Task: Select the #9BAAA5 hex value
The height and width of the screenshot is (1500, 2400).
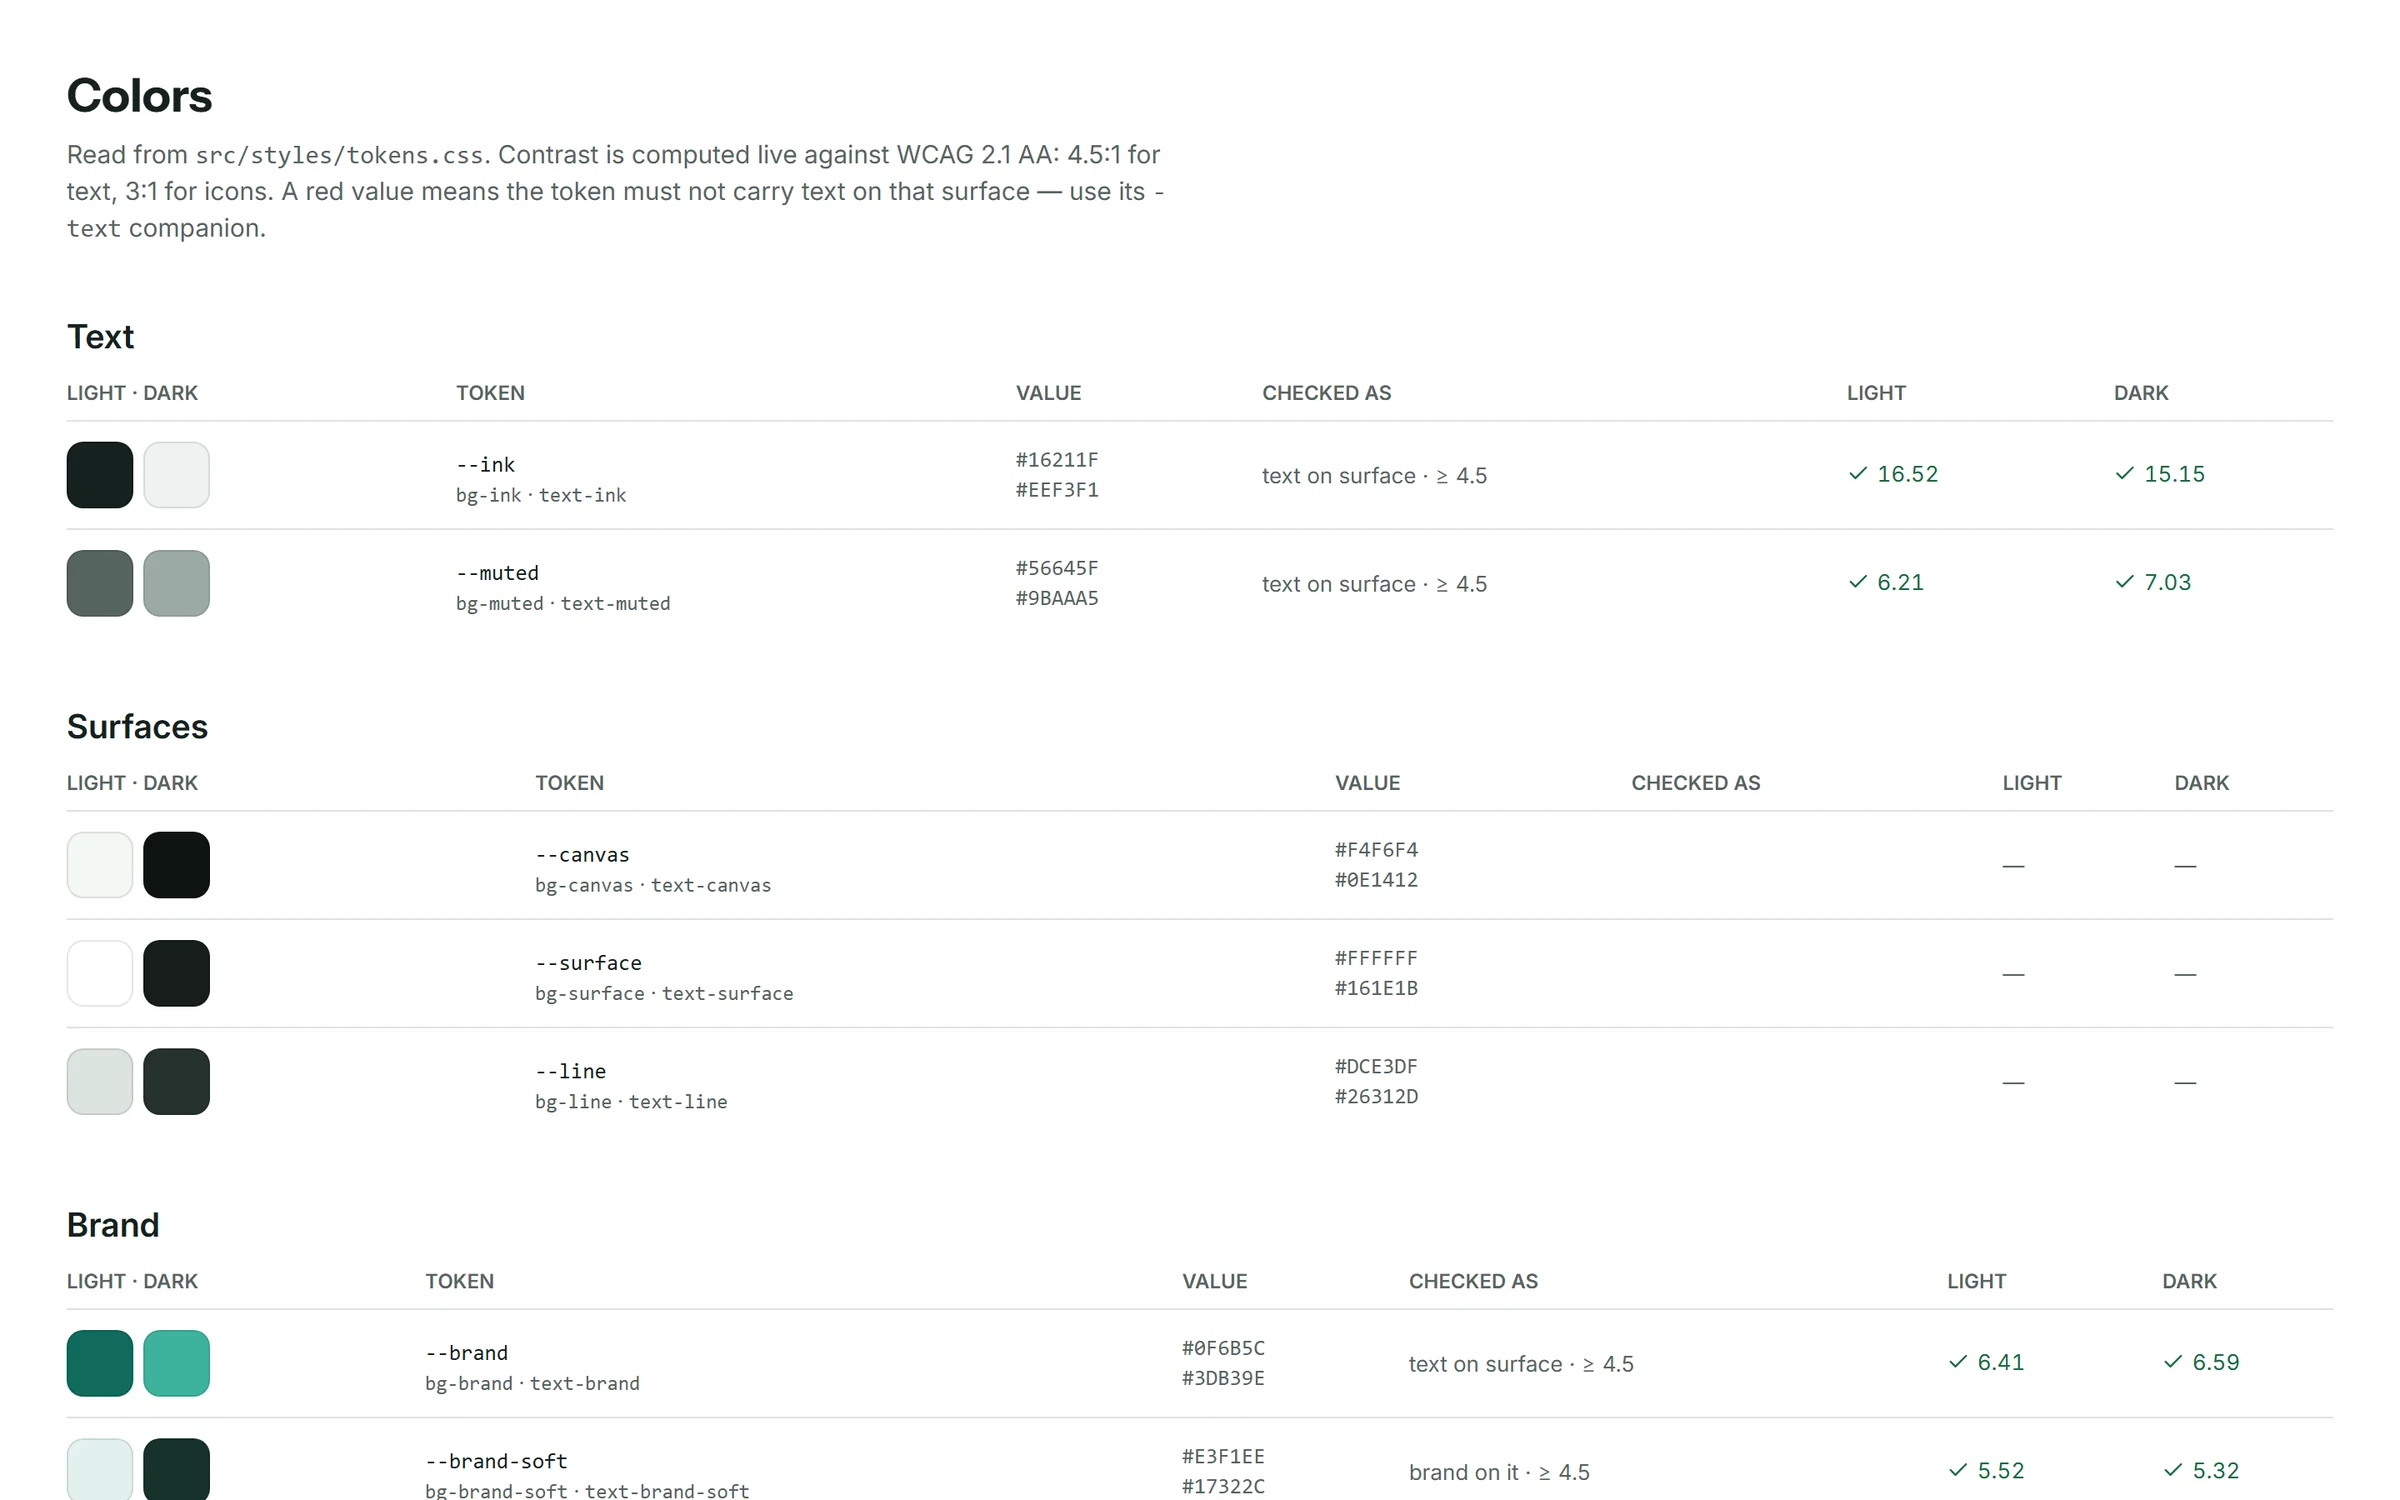Action: pos(1057,598)
